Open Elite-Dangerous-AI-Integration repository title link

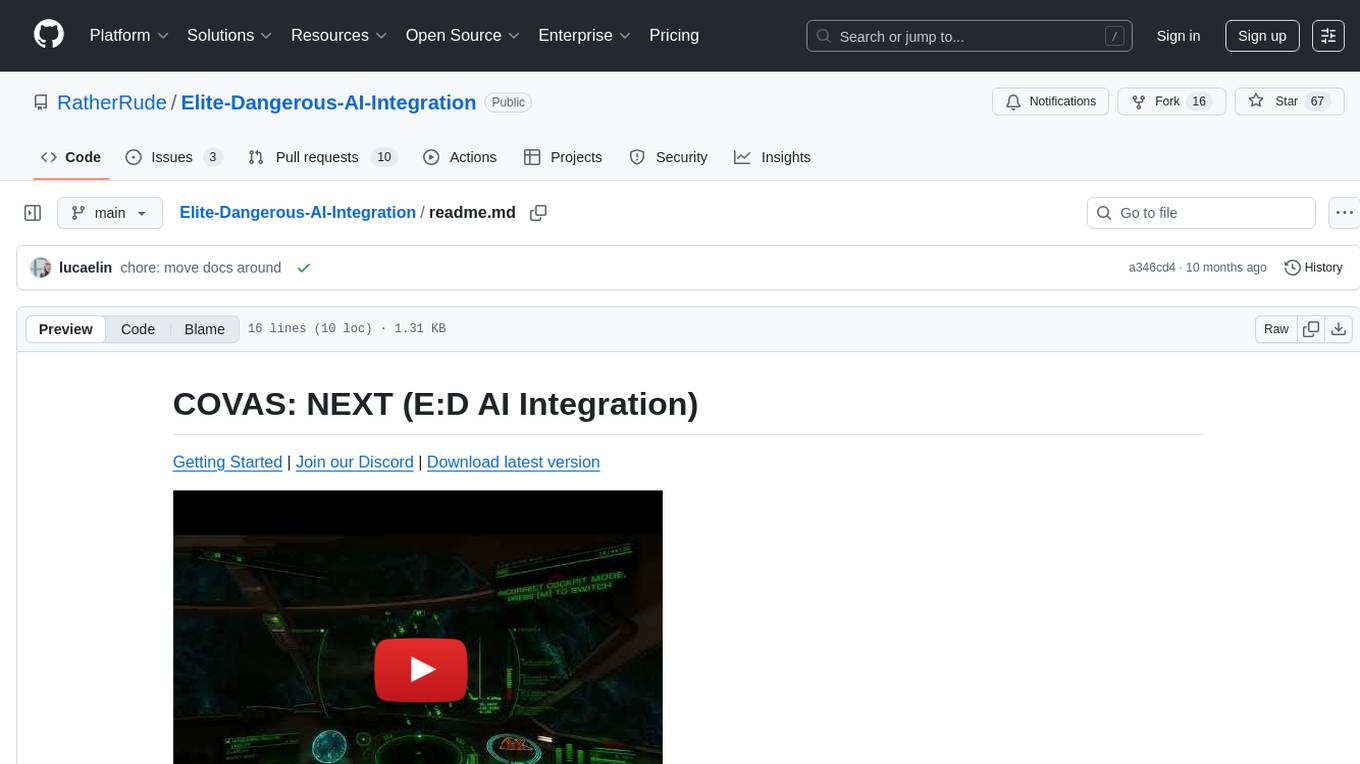point(328,102)
